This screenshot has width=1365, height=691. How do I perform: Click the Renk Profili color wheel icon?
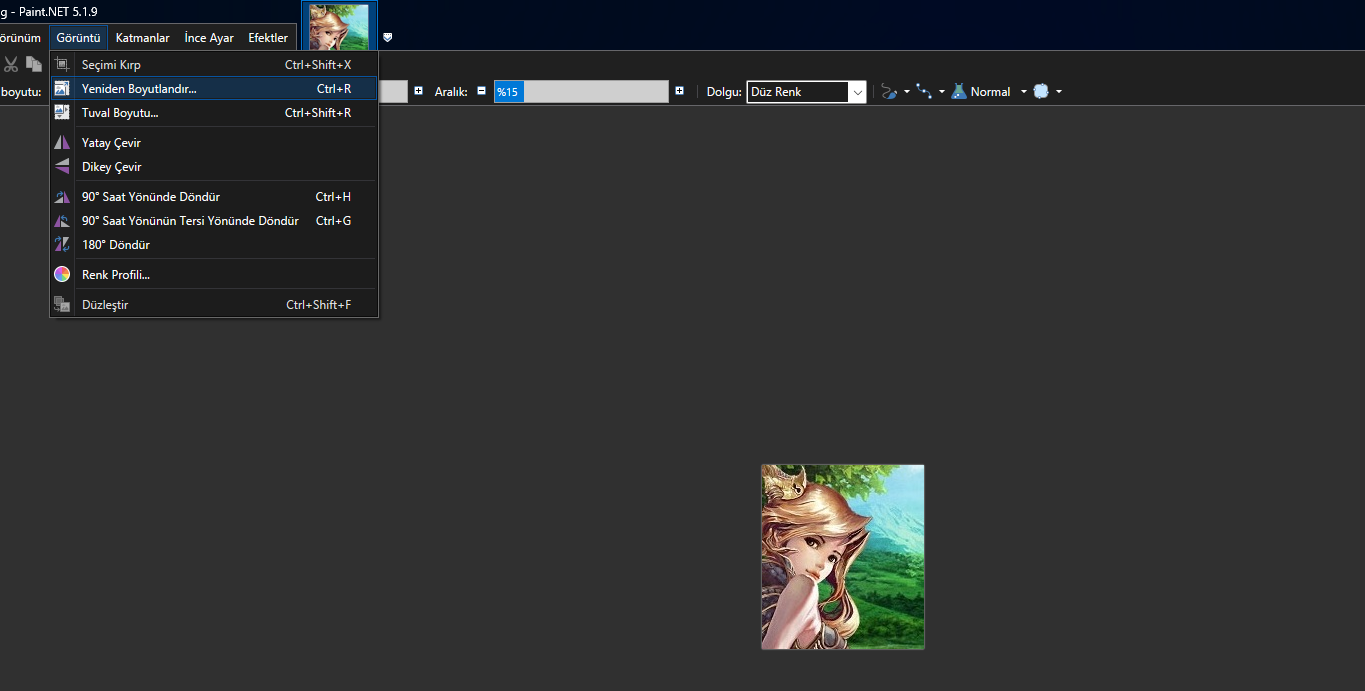click(61, 273)
